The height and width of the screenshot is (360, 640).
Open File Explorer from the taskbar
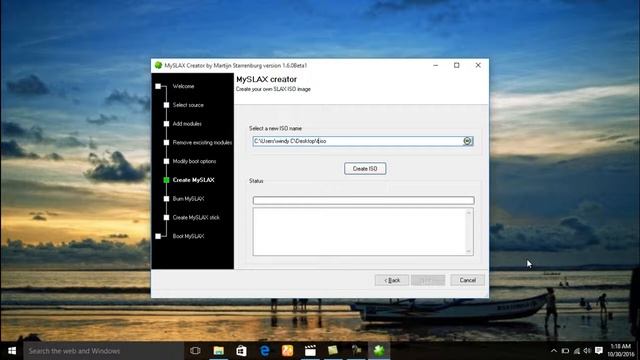point(219,351)
